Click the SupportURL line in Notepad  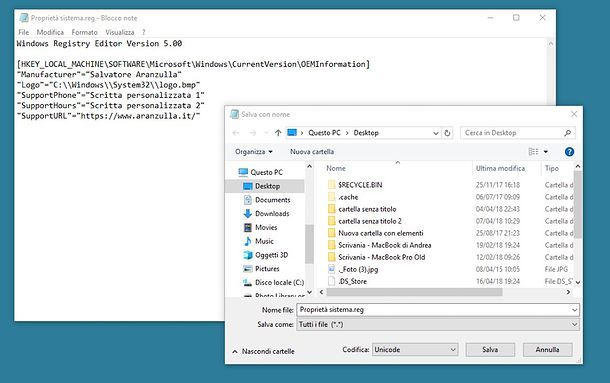[x=109, y=116]
